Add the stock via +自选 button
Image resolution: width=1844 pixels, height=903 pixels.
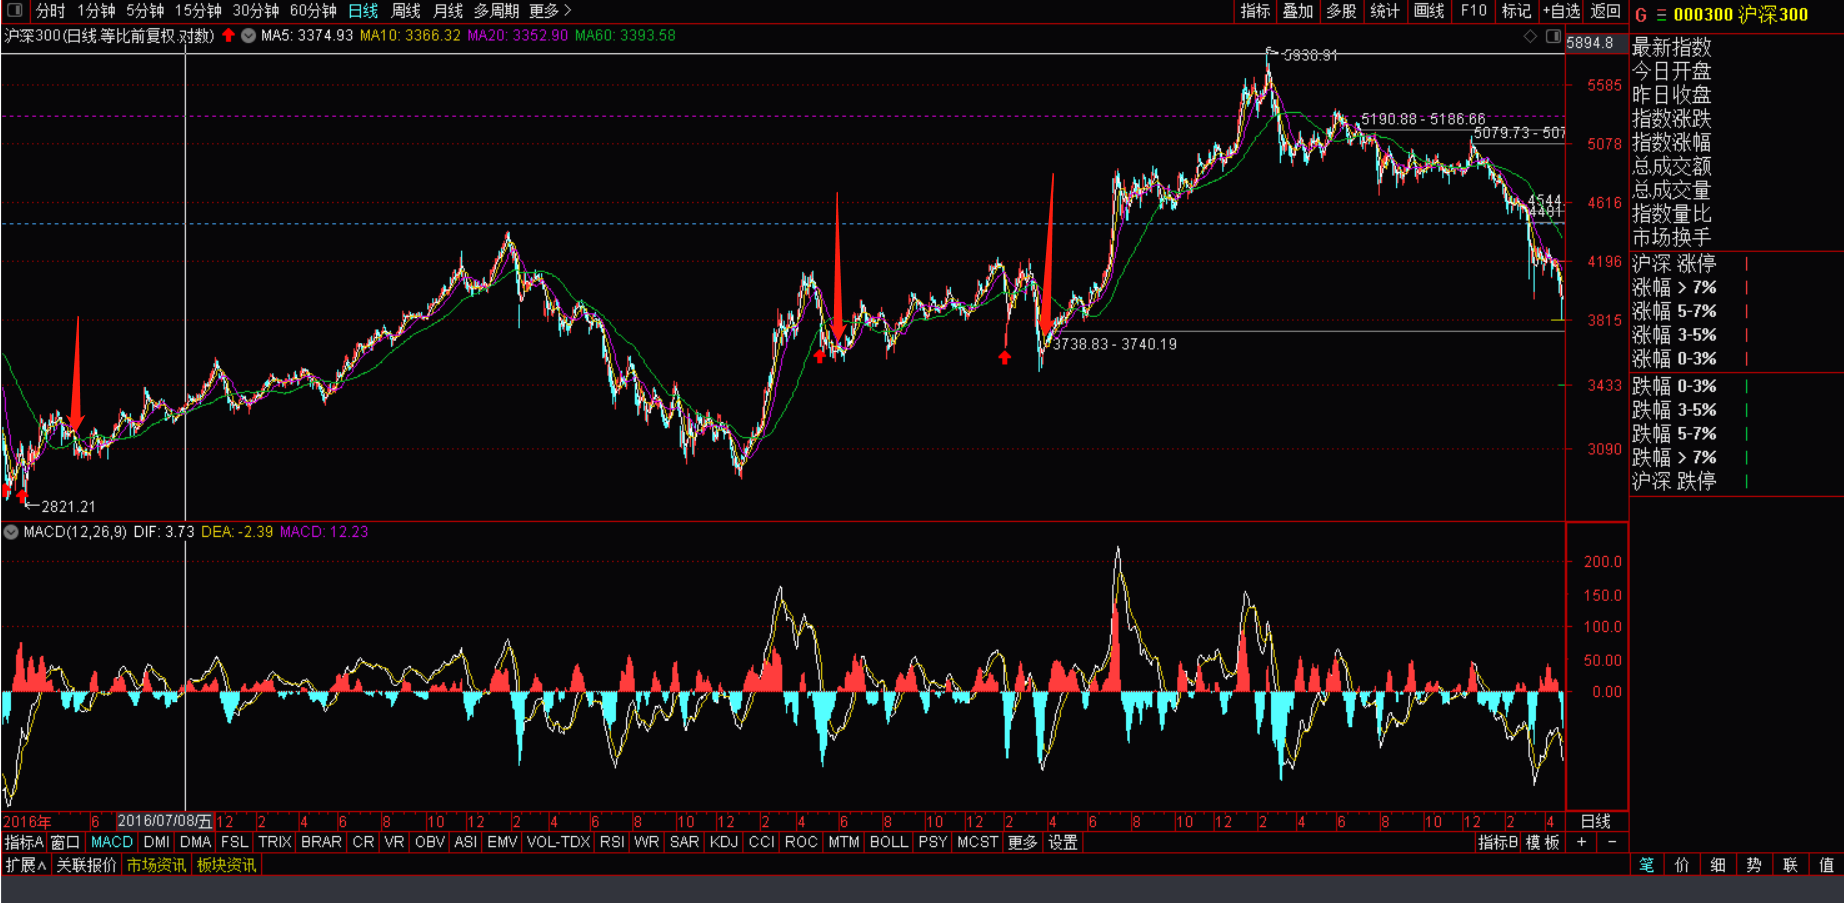coord(1561,10)
